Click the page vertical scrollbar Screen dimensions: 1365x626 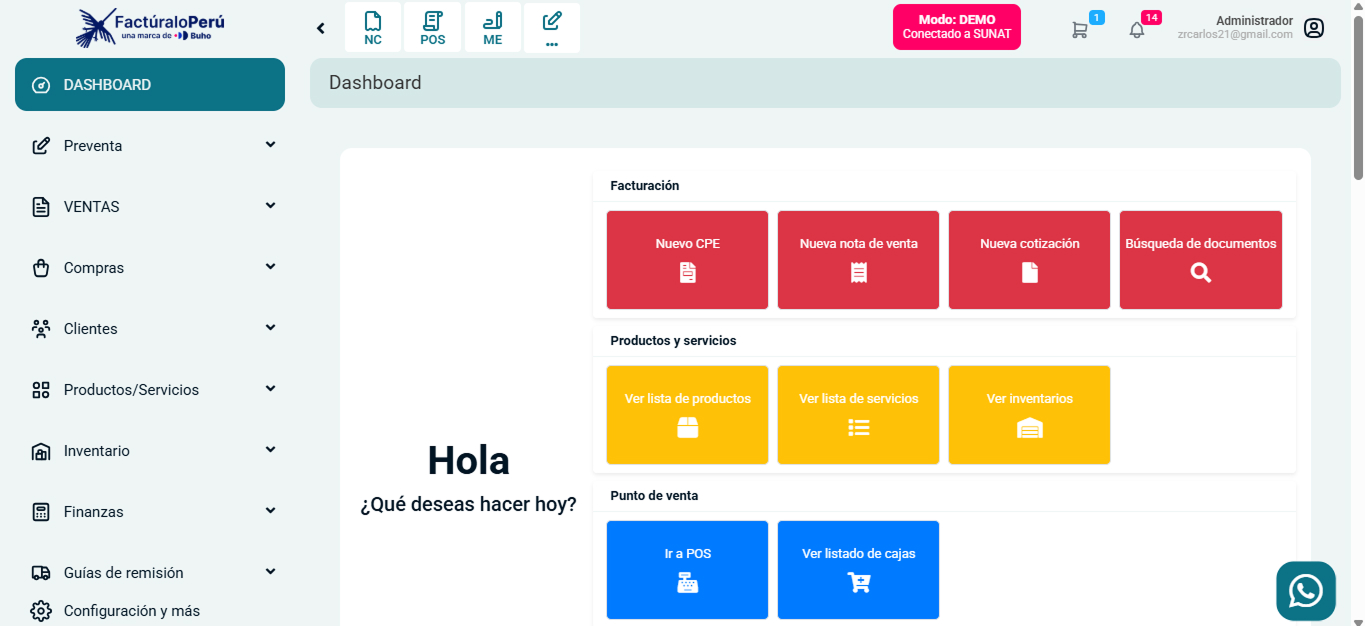[1357, 100]
